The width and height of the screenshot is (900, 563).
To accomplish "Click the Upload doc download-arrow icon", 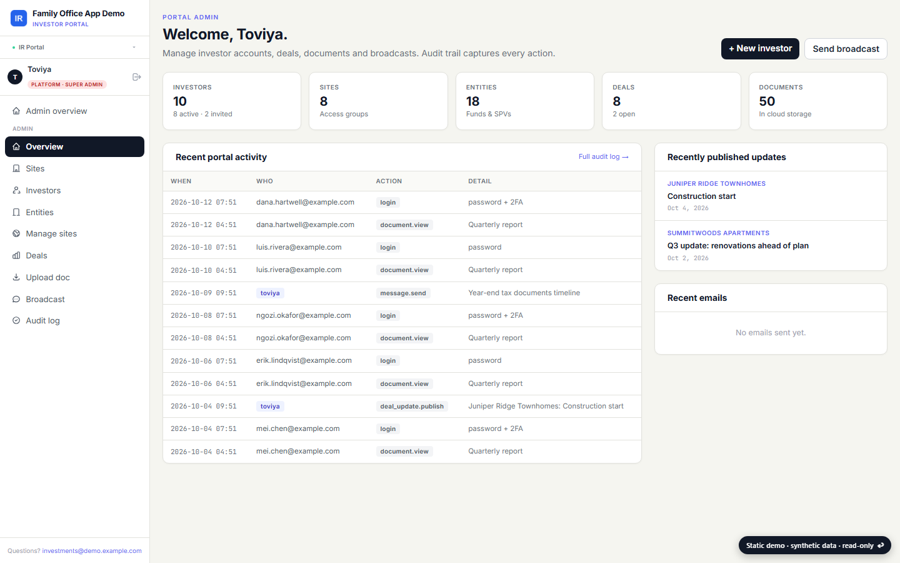I will (16, 277).
